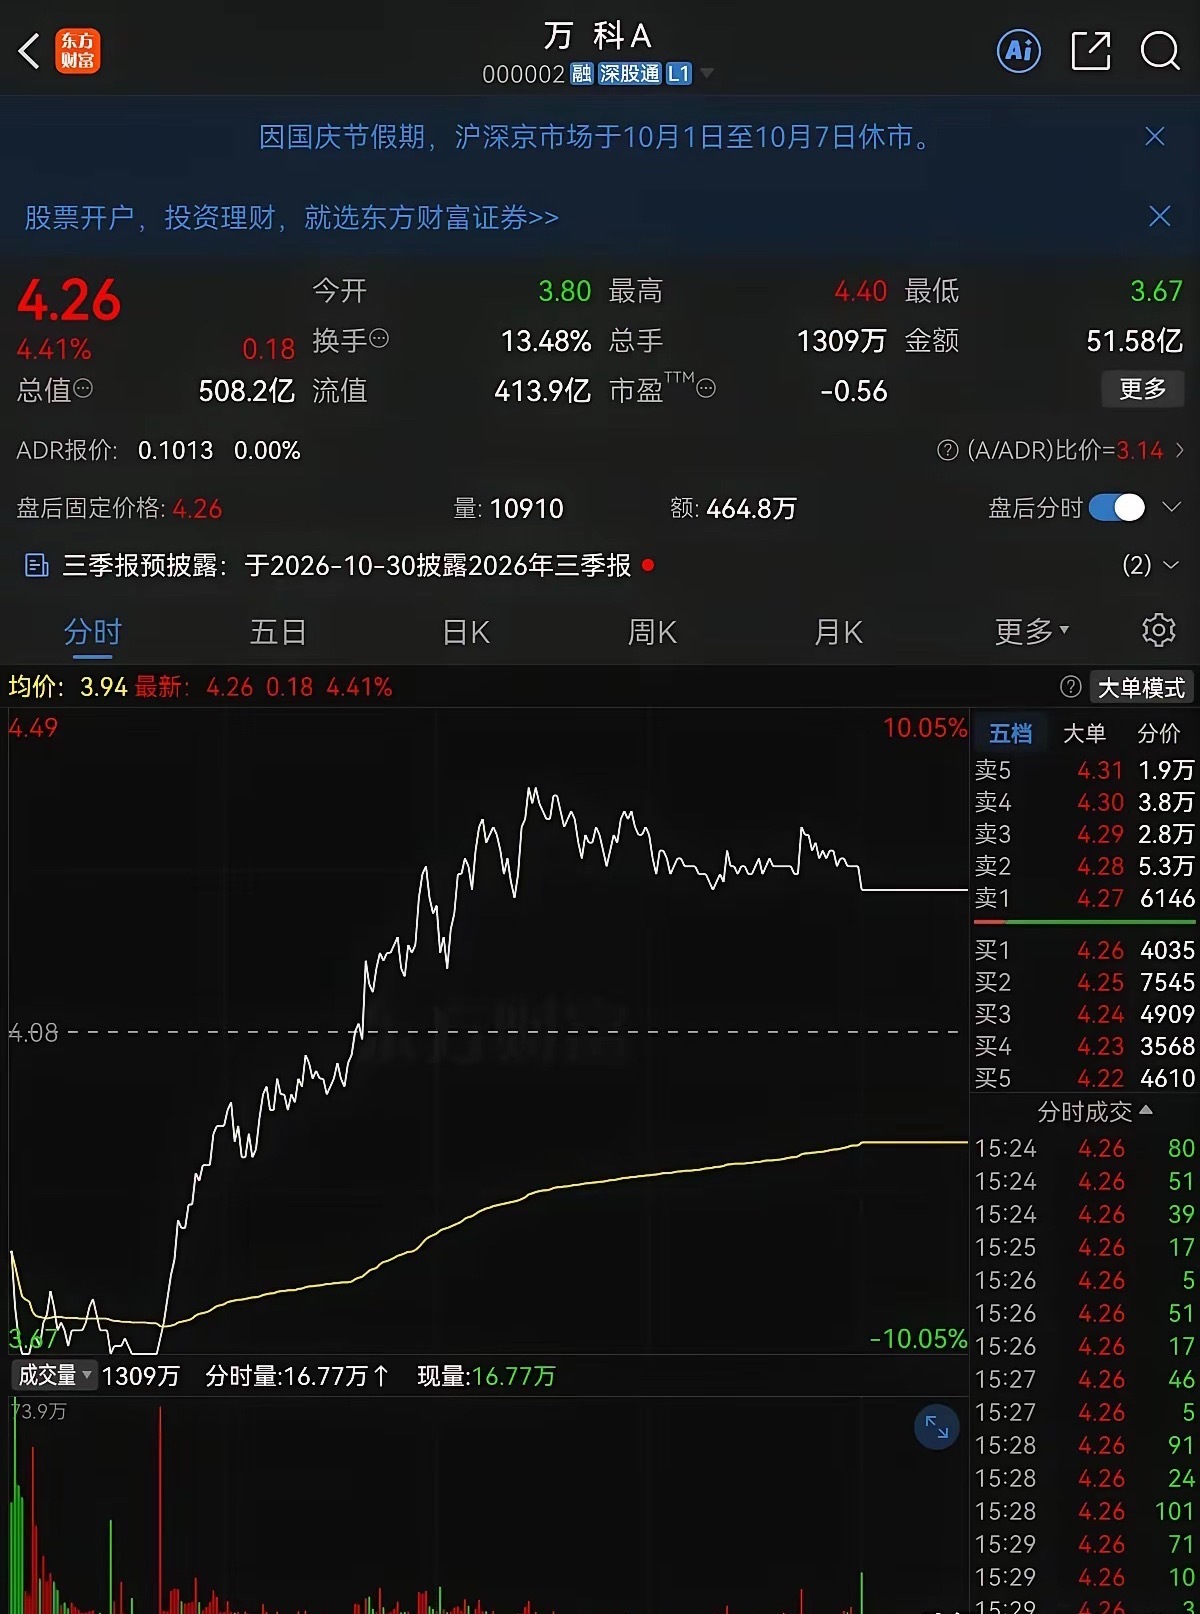Open the search magnifier icon
The width and height of the screenshot is (1200, 1614).
tap(1160, 51)
